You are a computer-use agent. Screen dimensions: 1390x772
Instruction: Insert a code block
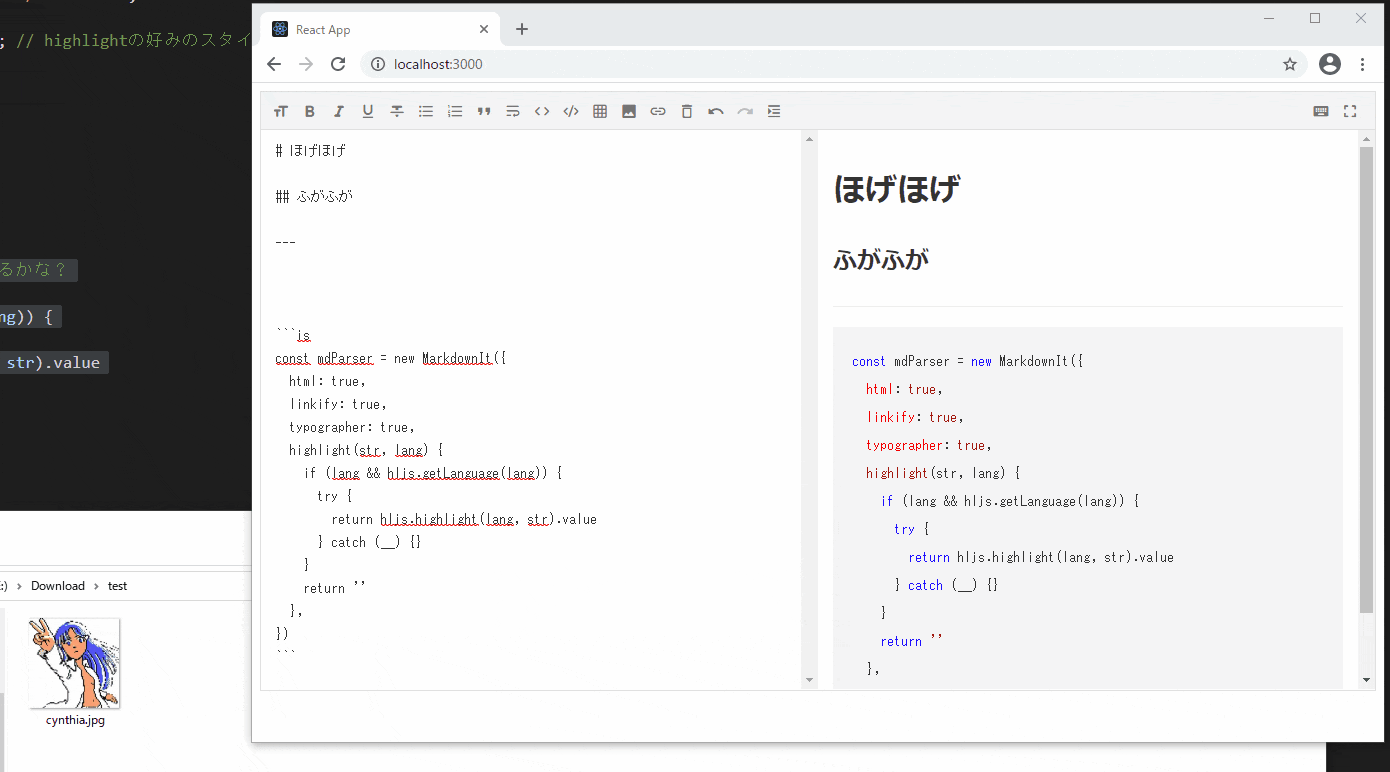point(571,111)
